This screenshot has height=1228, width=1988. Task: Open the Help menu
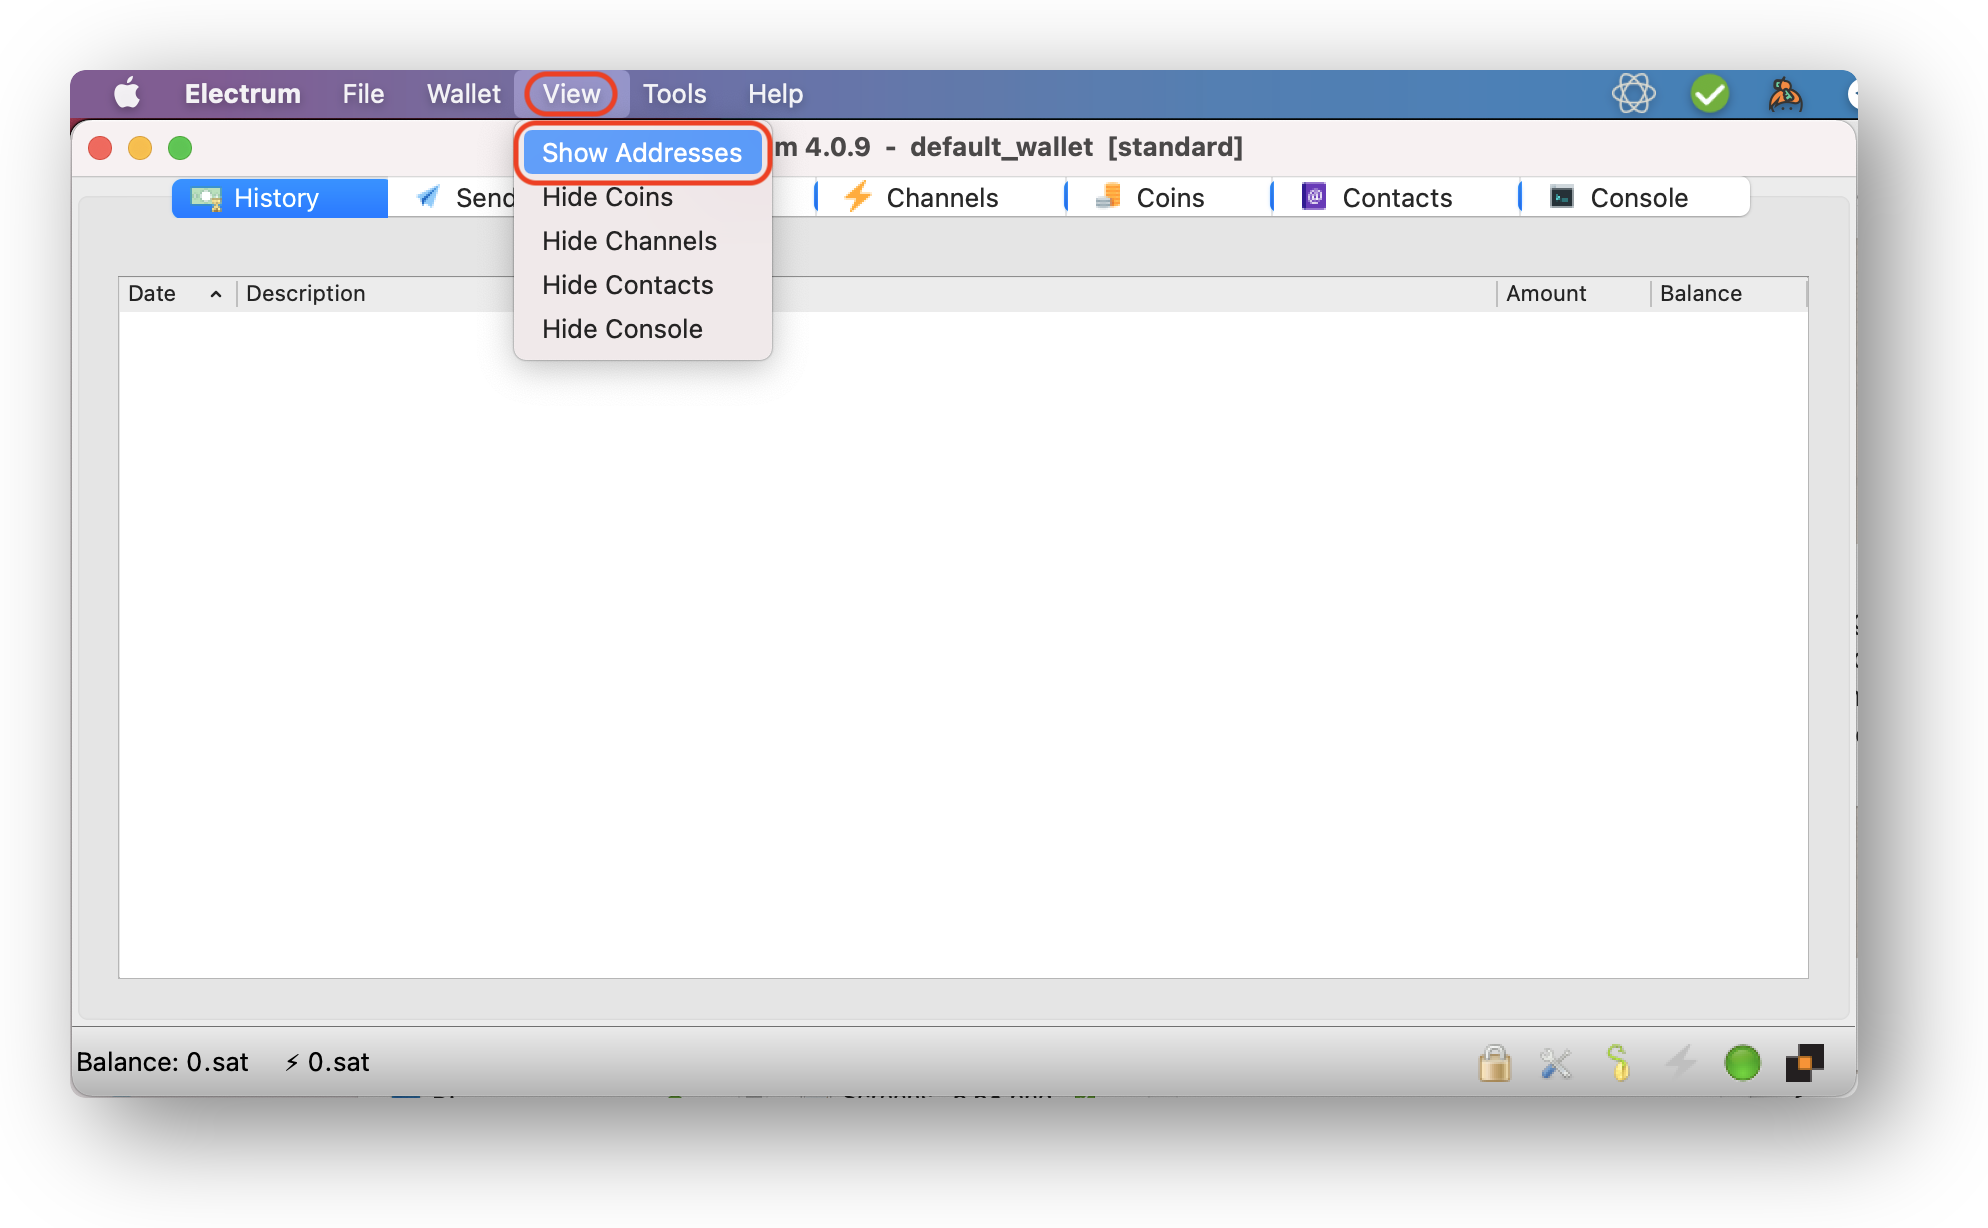click(775, 94)
